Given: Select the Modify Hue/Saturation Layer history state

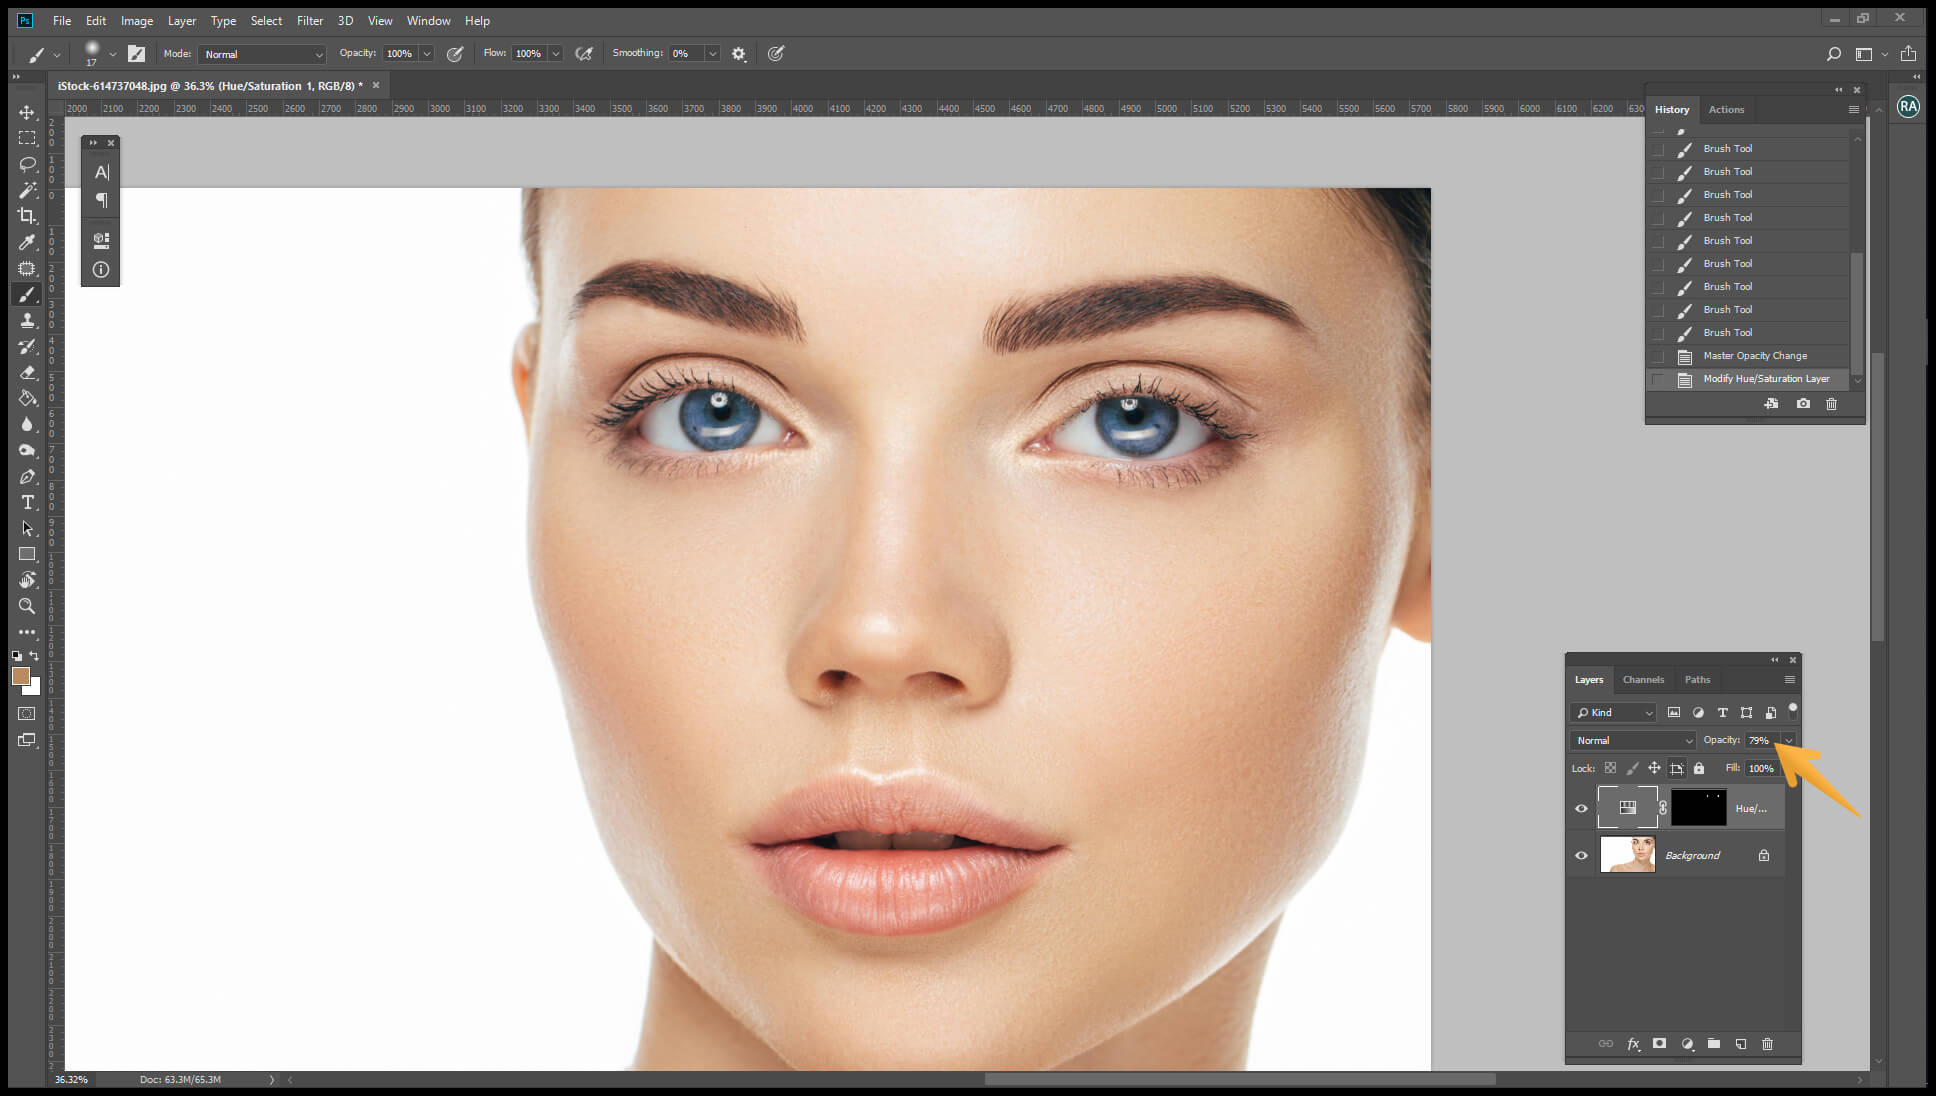Looking at the screenshot, I should coord(1765,379).
